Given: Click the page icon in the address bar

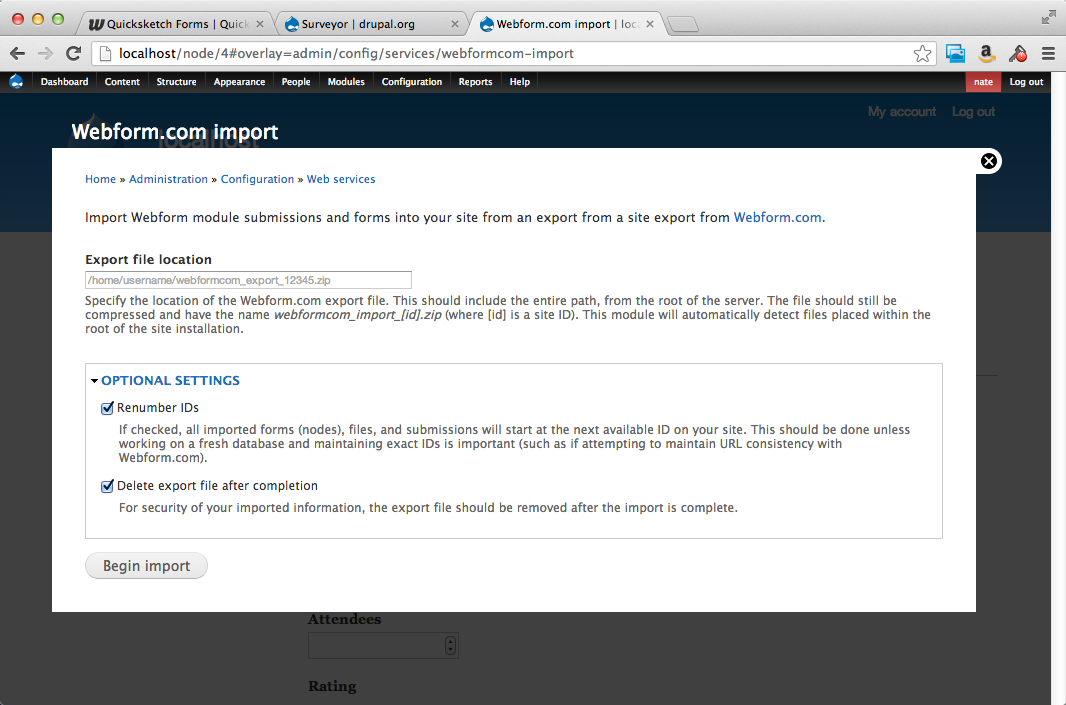Looking at the screenshot, I should [x=105, y=54].
